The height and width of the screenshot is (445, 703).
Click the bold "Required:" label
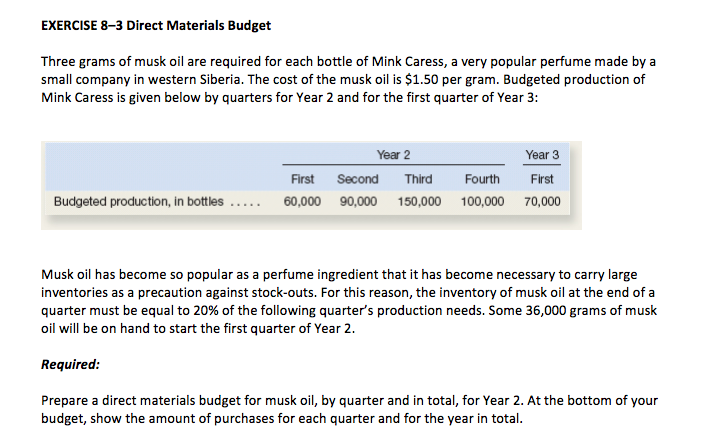click(72, 364)
